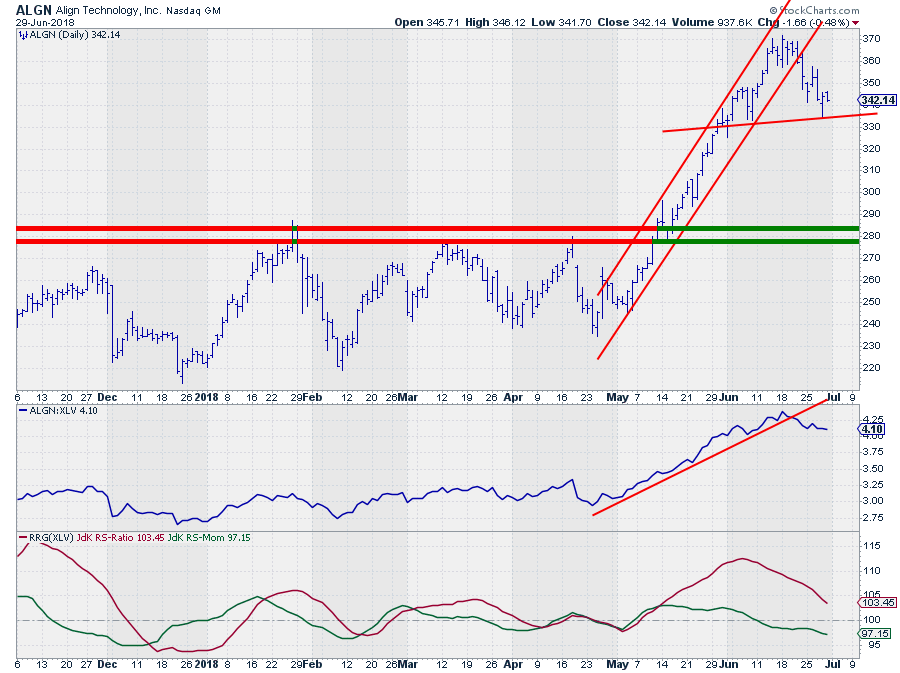Click the 103.45 value flag on the RRG axis
The image size is (900, 673).
pos(878,602)
